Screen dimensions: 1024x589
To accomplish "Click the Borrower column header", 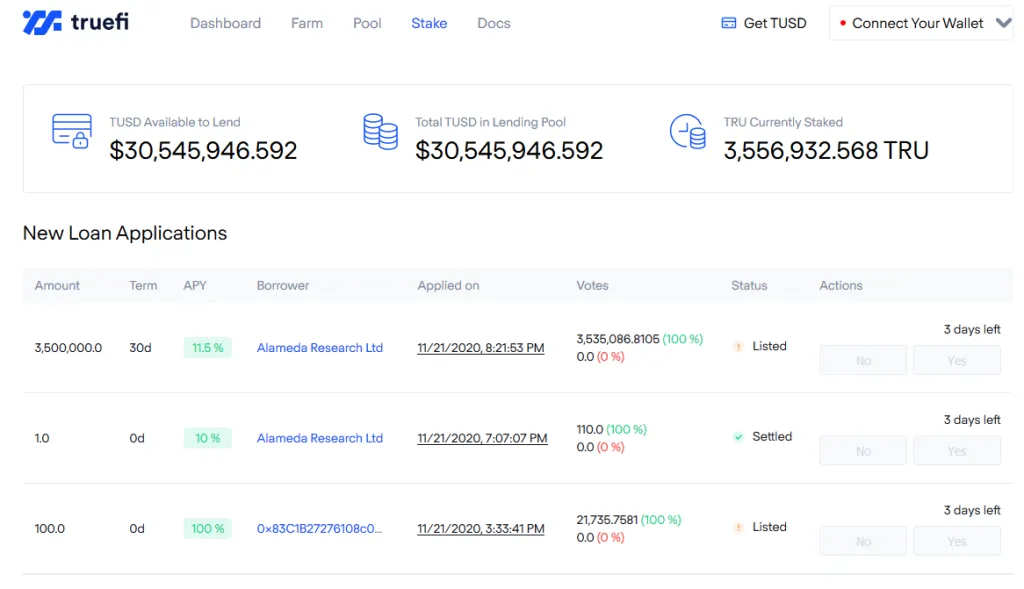I will [x=283, y=285].
